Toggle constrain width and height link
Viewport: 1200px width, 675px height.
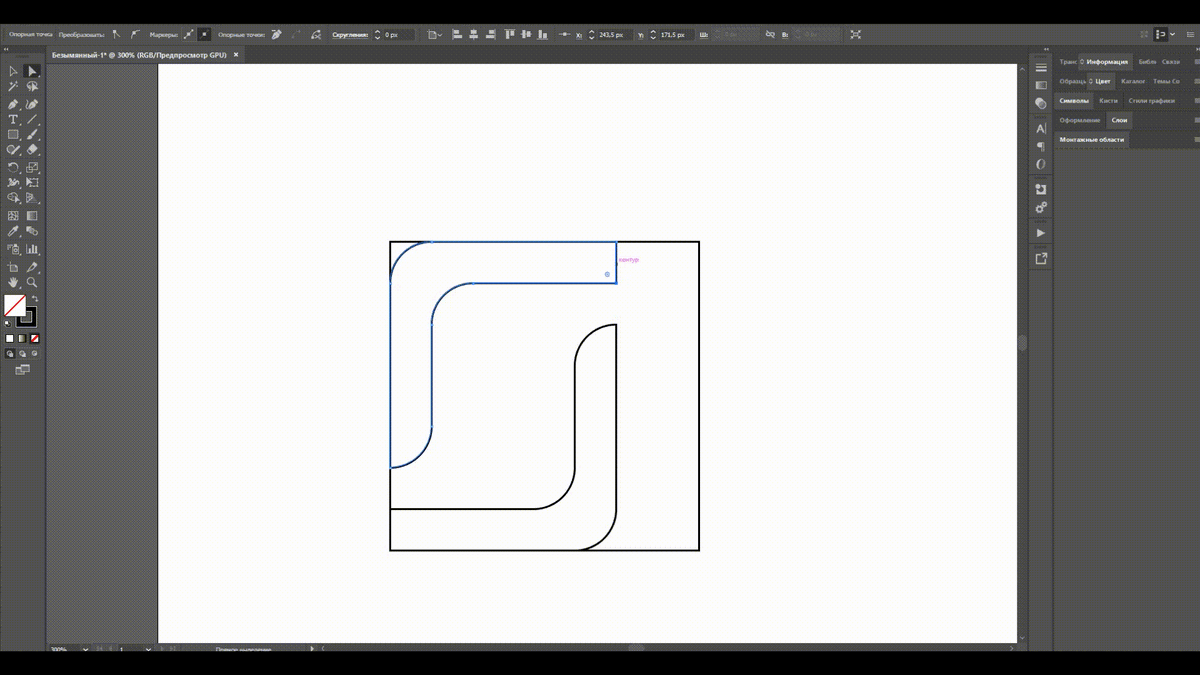(770, 34)
